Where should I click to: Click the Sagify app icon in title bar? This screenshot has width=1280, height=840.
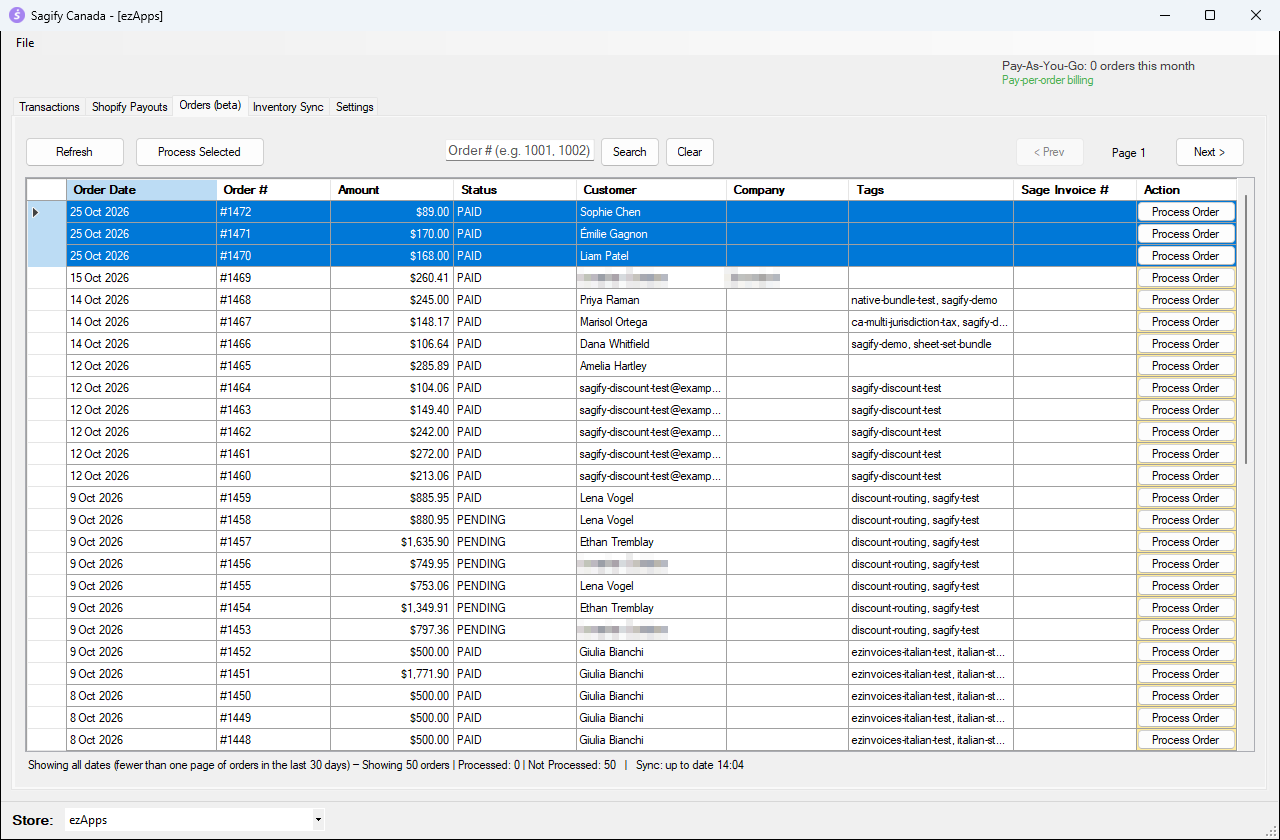16,15
